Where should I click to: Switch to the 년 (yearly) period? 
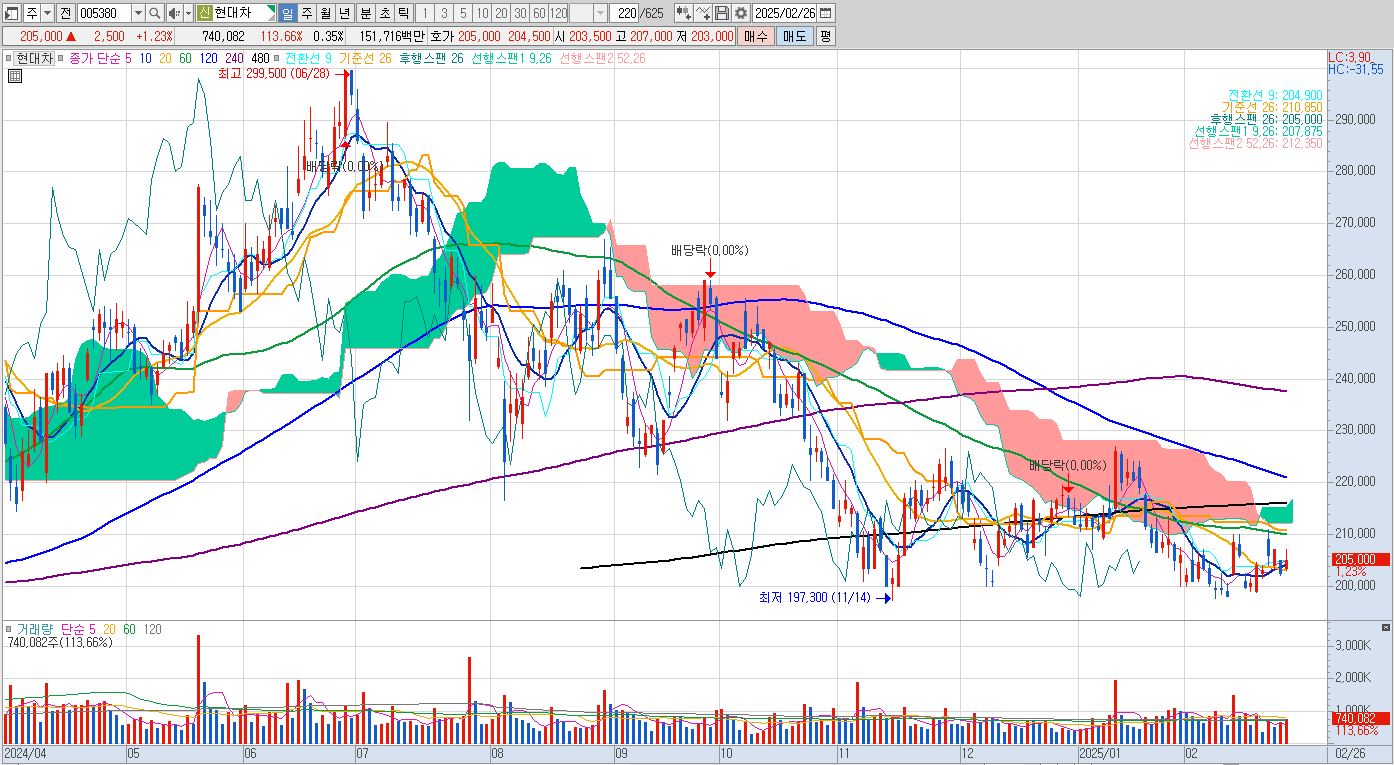(345, 13)
